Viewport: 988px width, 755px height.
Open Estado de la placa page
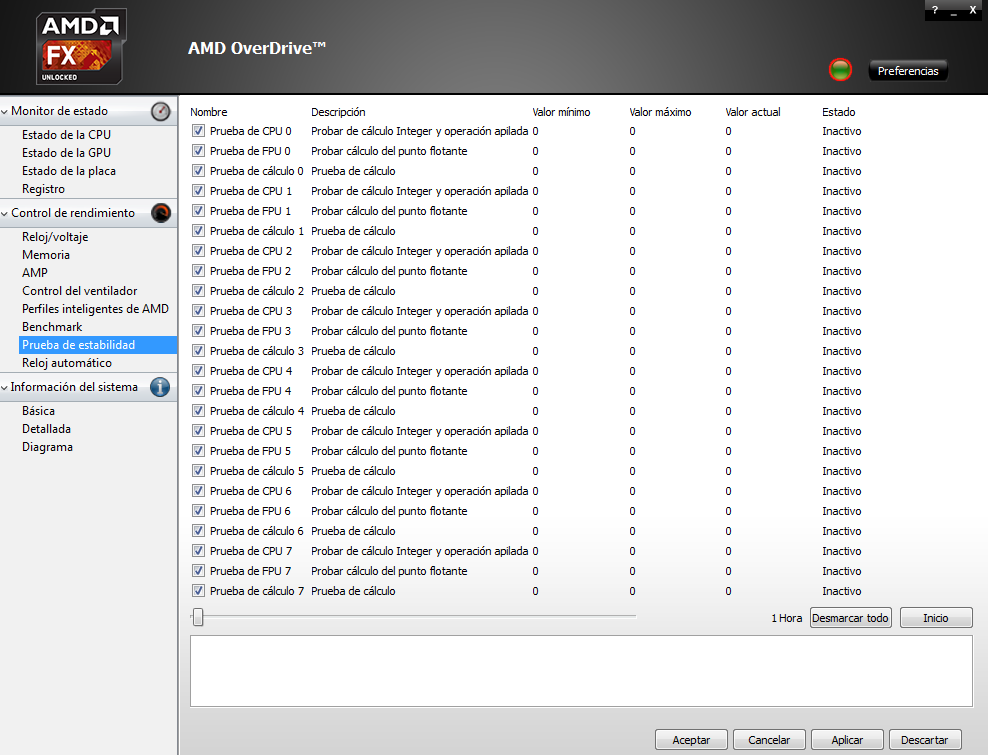[69, 171]
